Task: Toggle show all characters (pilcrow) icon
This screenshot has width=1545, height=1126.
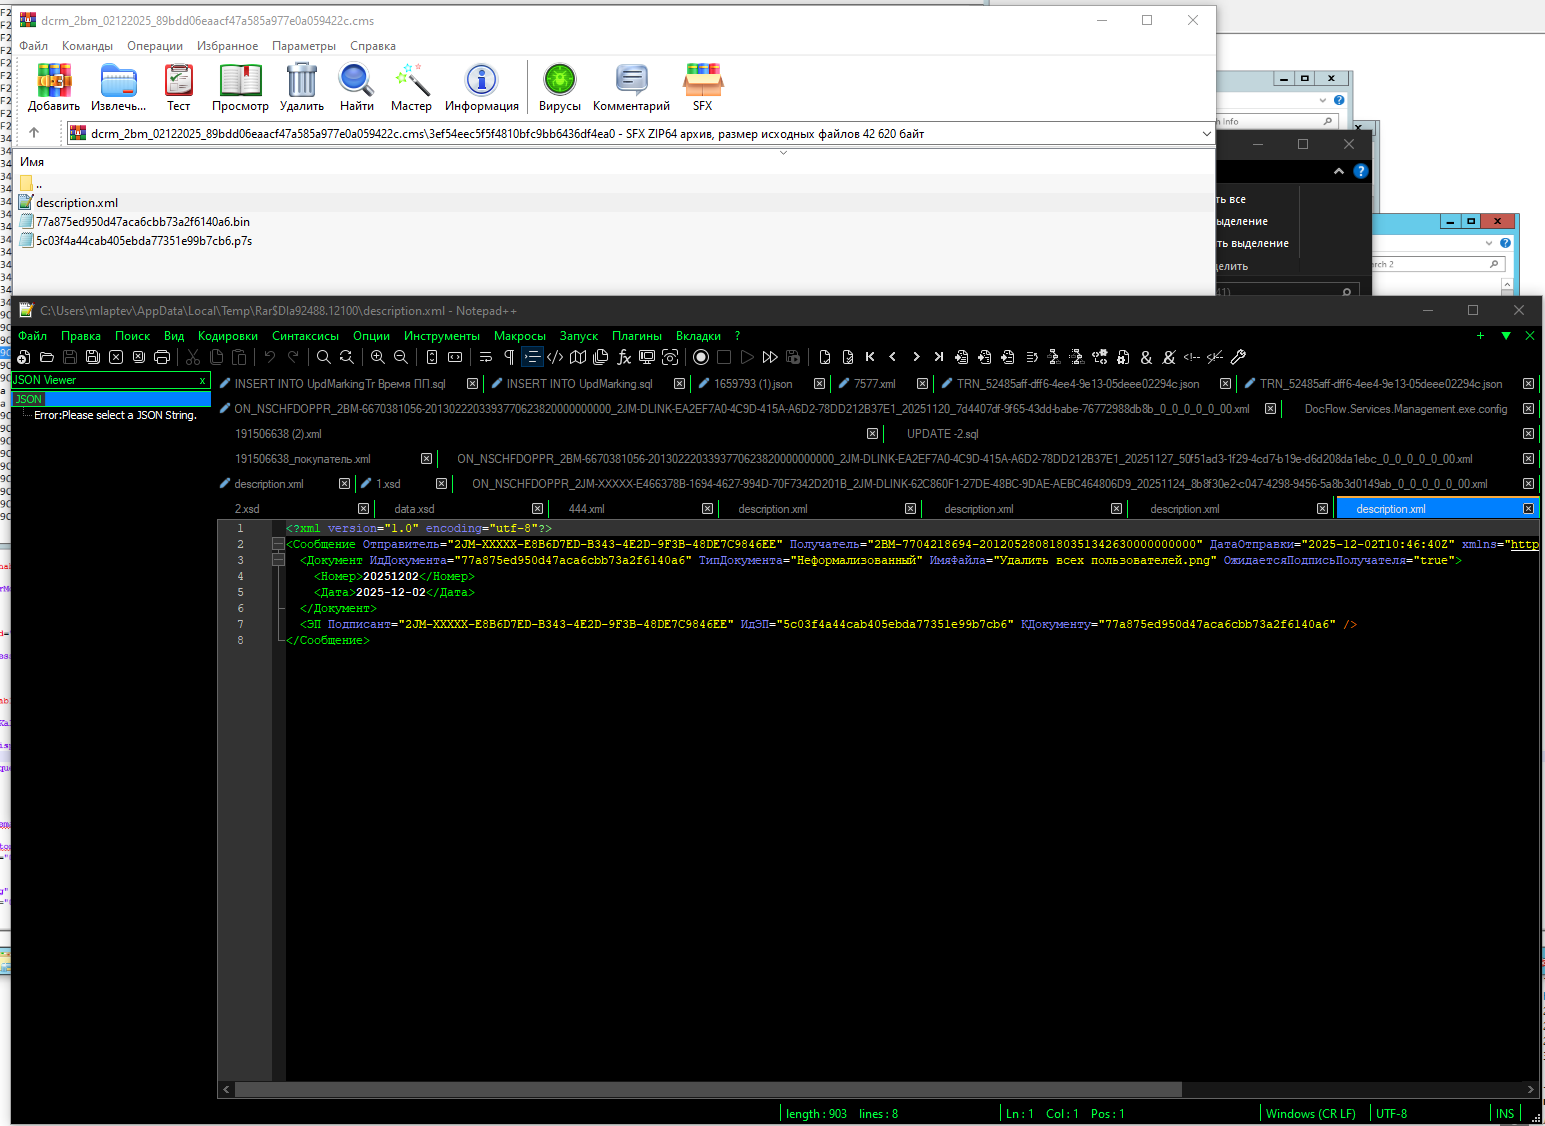Action: tap(509, 357)
